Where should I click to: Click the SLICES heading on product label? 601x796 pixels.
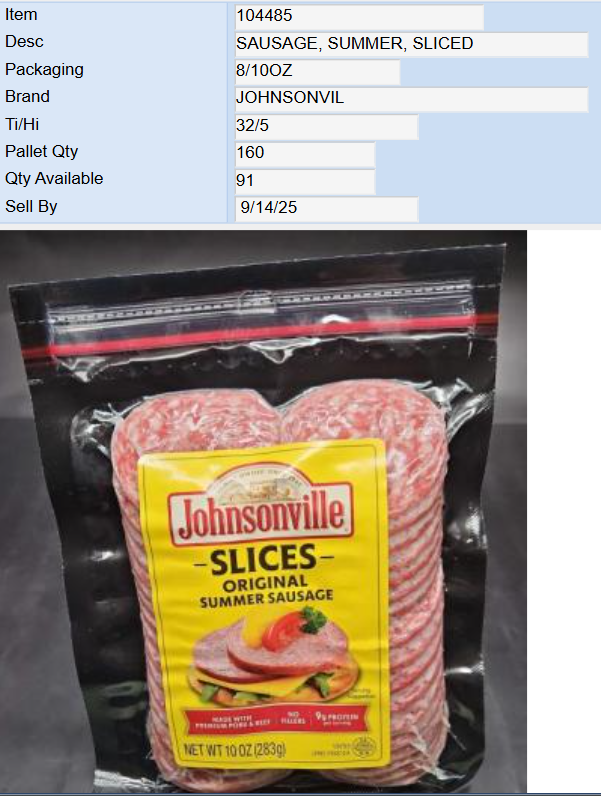point(264,560)
